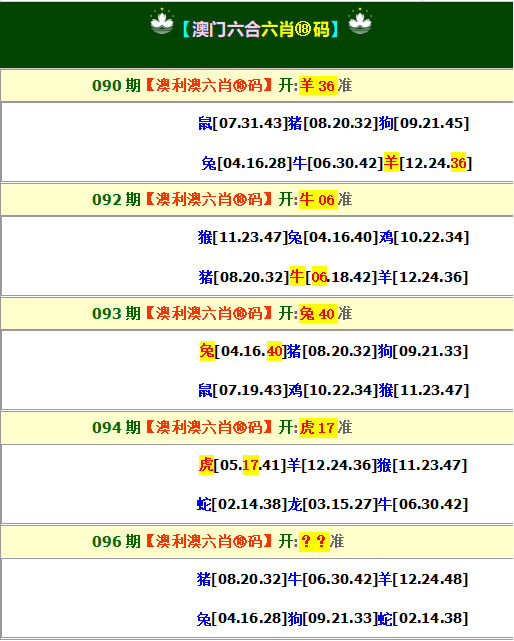
Task: Select the 090 期 period label
Action: click(x=117, y=85)
